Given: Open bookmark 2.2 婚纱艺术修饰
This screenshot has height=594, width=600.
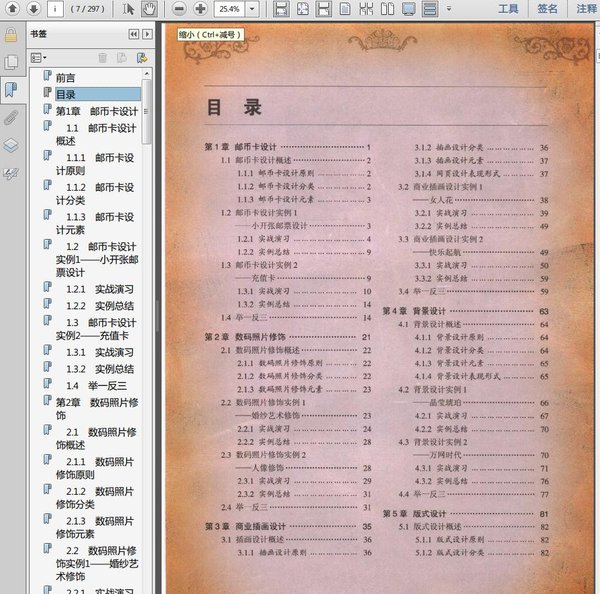Looking at the screenshot, I should point(97,563).
